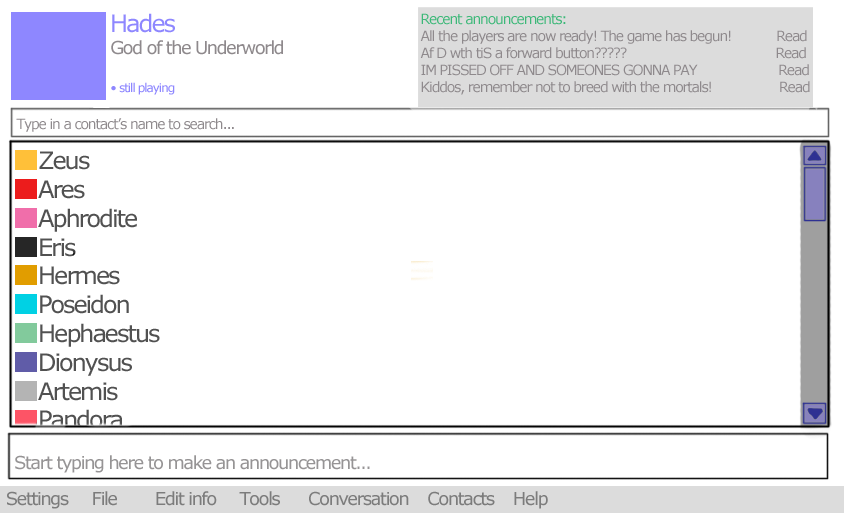Open the Edit info menu

185,499
